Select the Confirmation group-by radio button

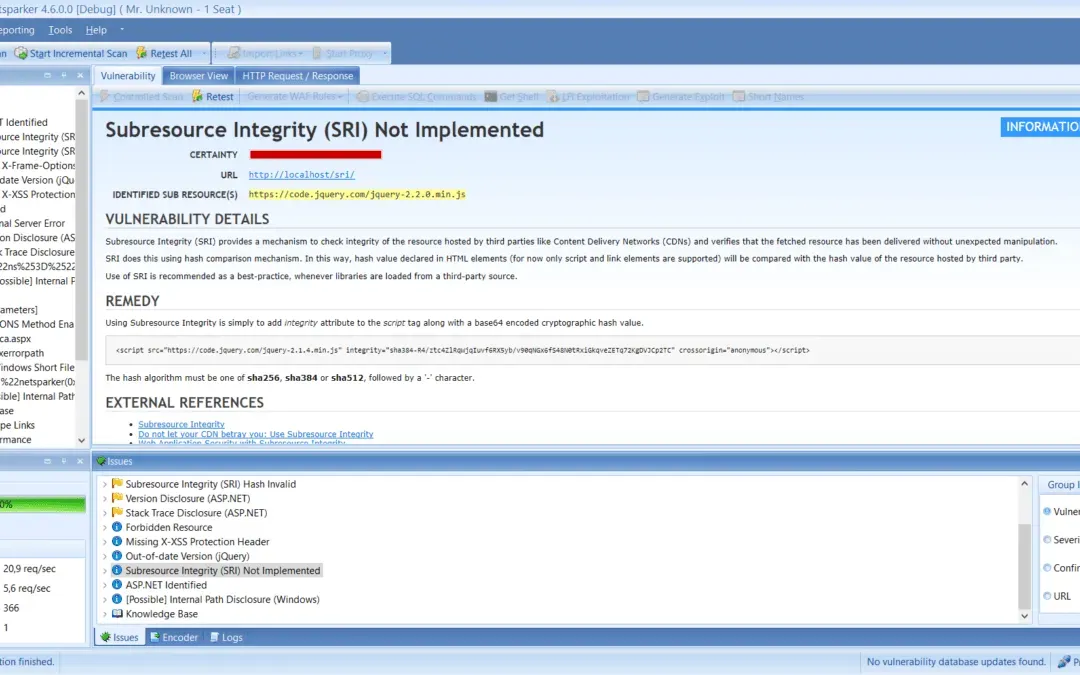point(1047,568)
